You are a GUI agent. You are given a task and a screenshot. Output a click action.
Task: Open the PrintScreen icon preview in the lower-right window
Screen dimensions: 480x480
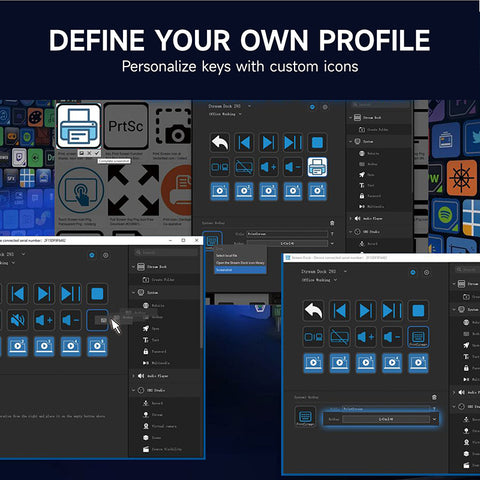click(x=305, y=417)
